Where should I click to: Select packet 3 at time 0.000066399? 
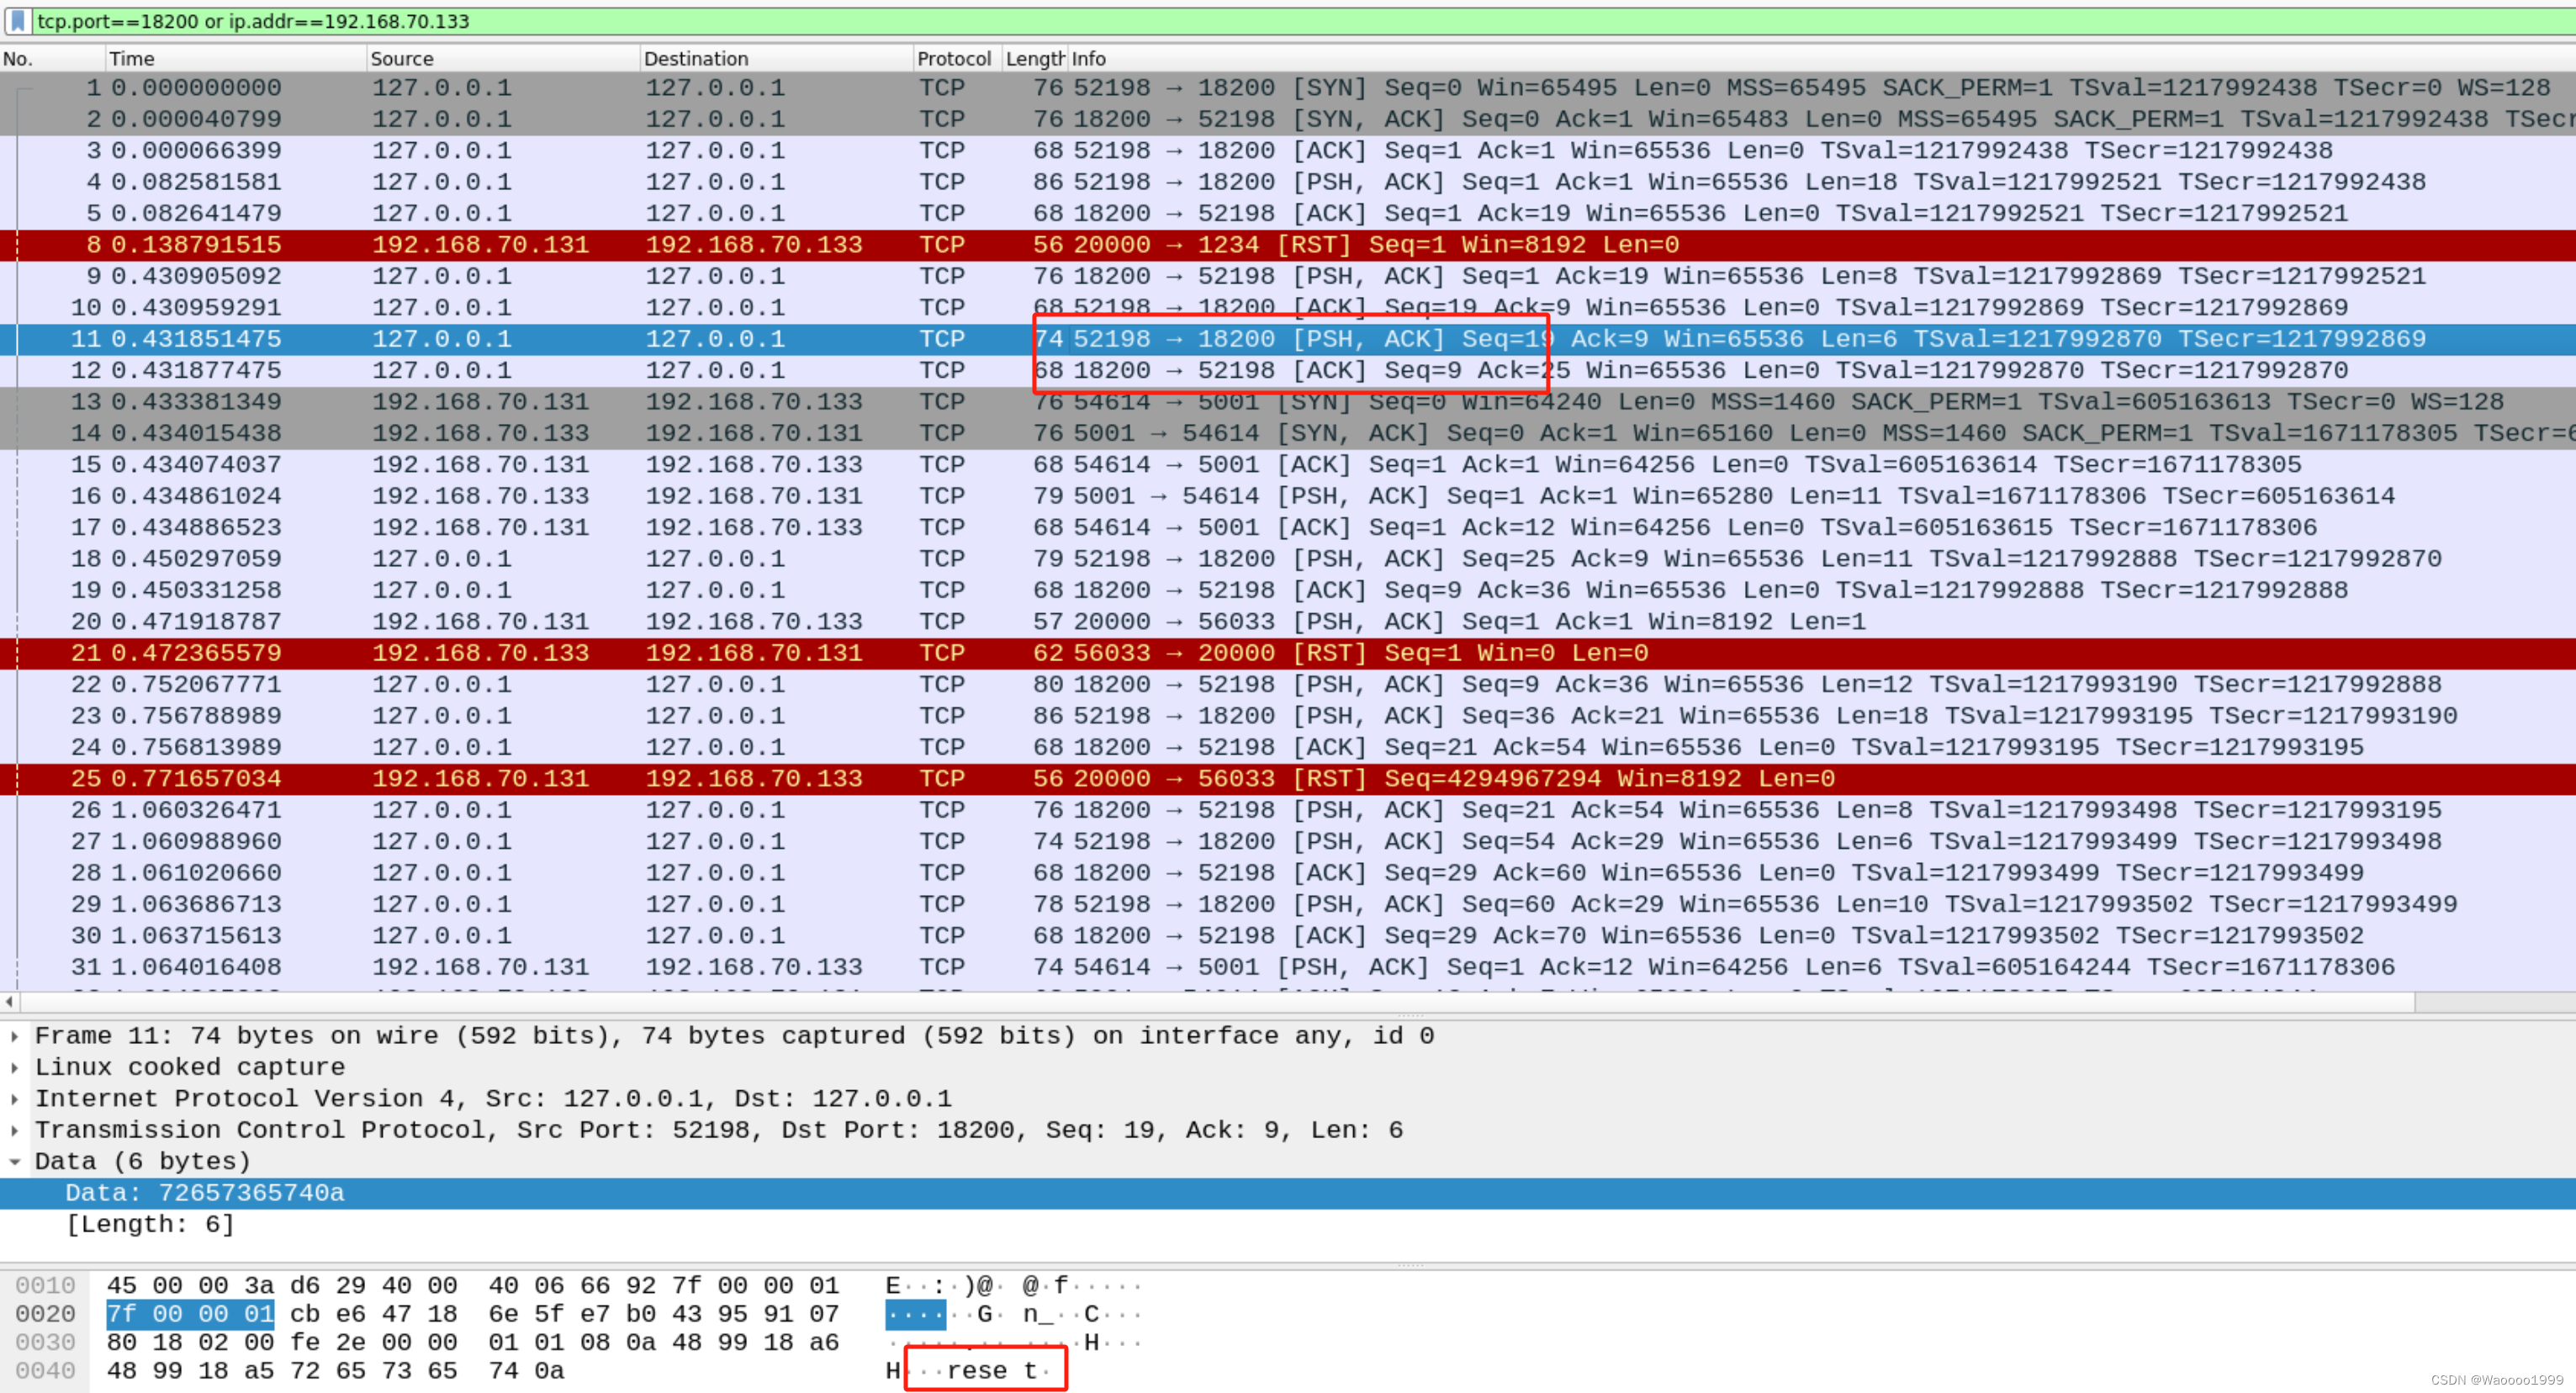coord(1288,151)
